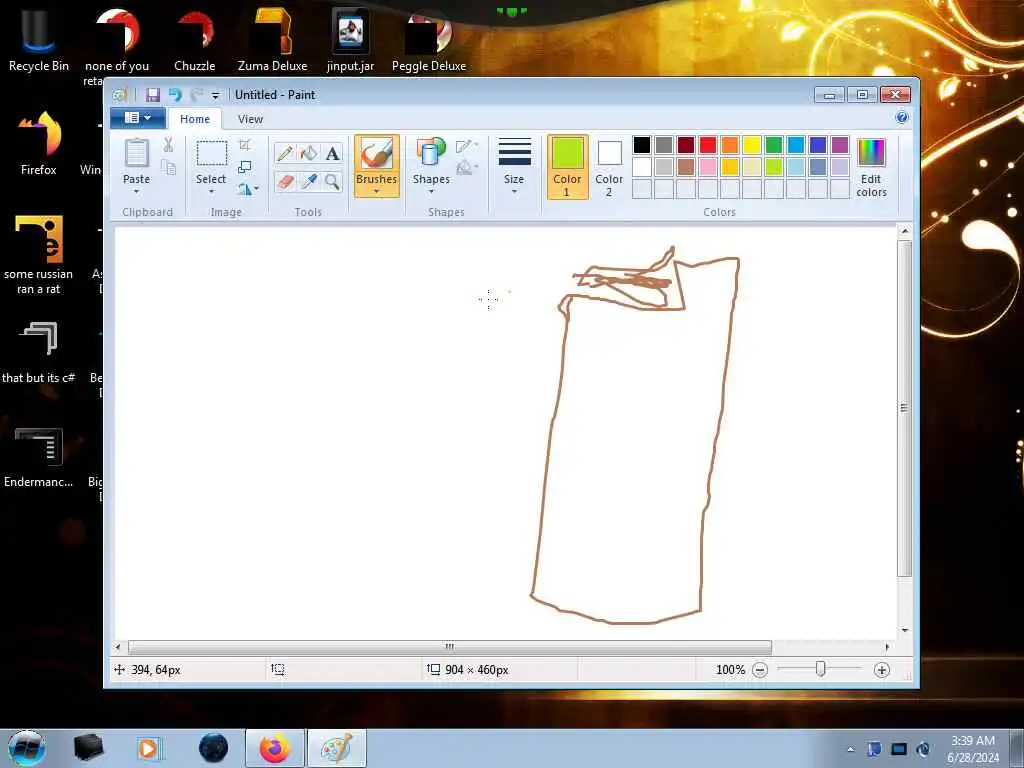Click the horizontal scrollbar of canvas
This screenshot has height=768, width=1024.
(x=450, y=647)
